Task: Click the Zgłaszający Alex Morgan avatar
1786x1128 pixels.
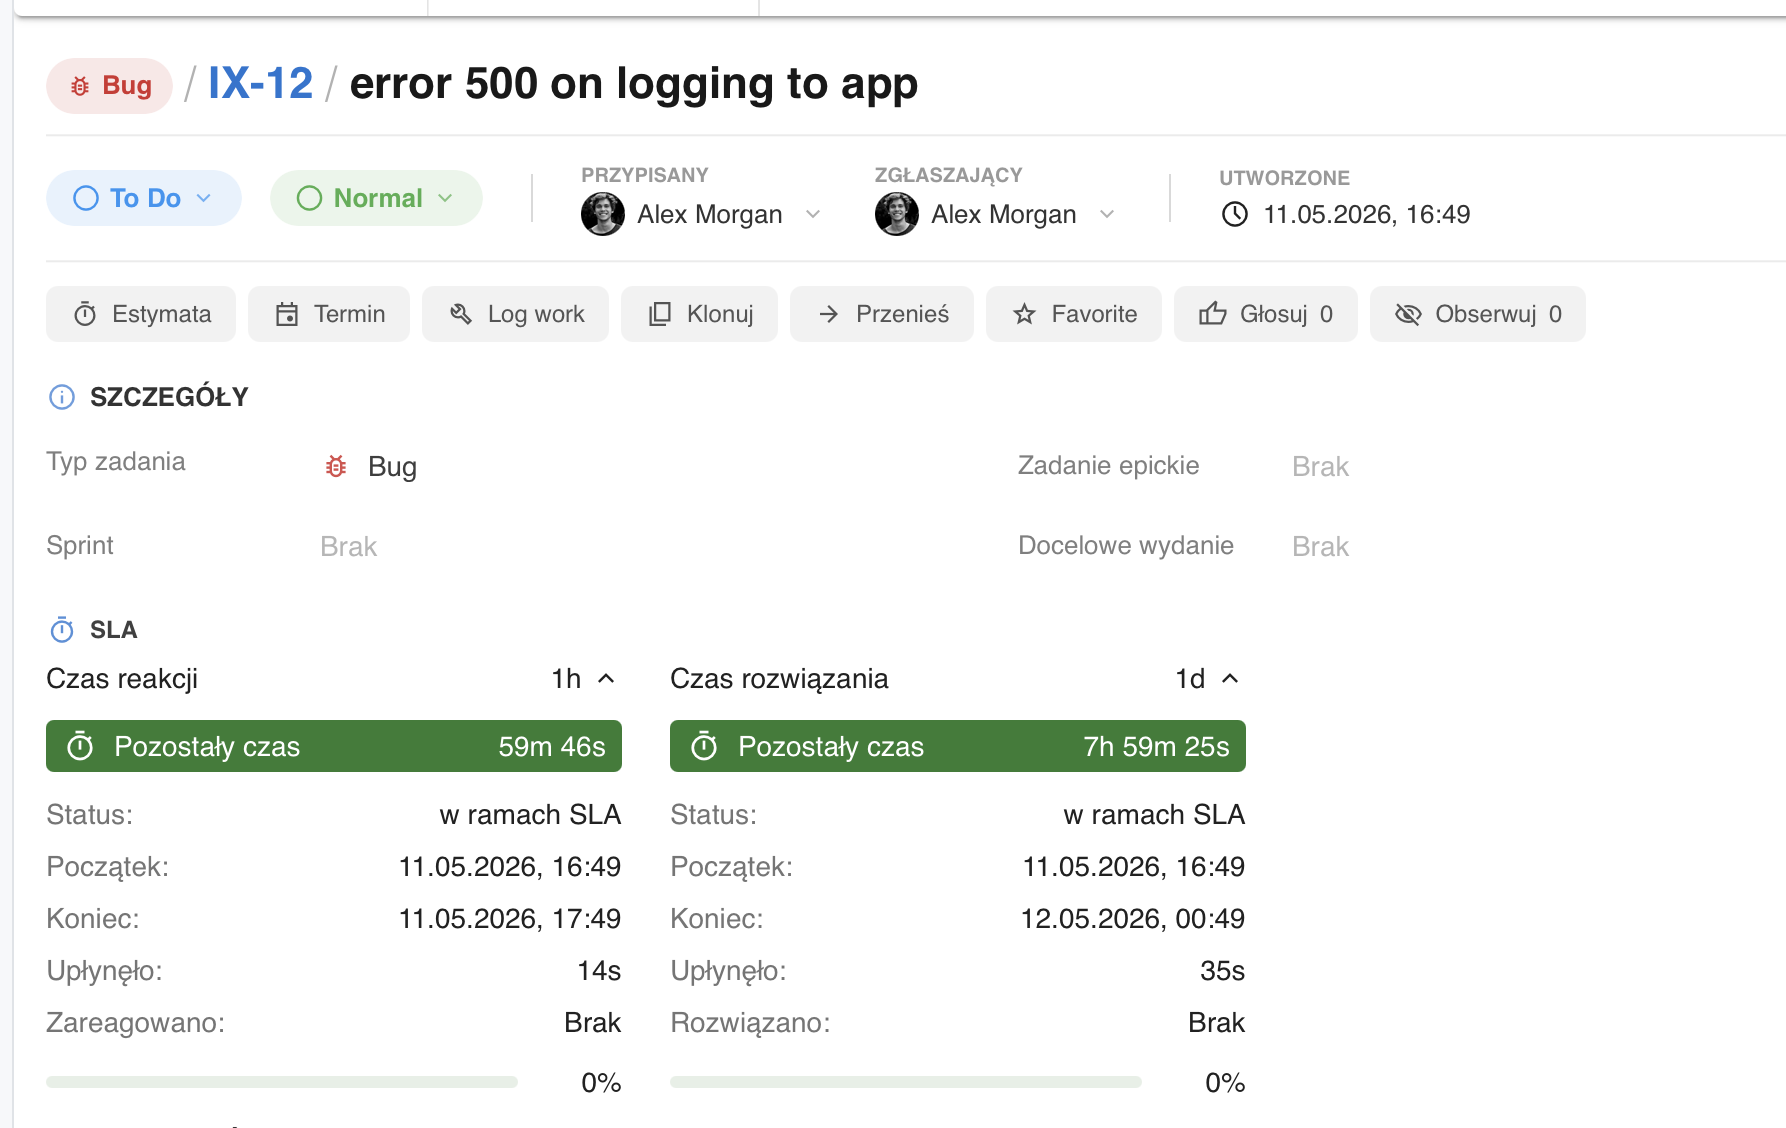Action: [897, 214]
